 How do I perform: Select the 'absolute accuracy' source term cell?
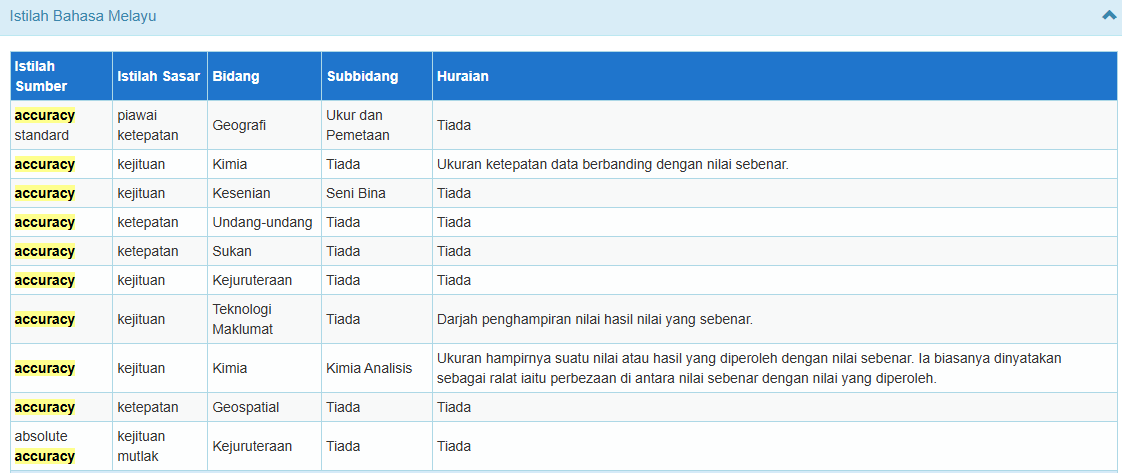tap(62, 446)
